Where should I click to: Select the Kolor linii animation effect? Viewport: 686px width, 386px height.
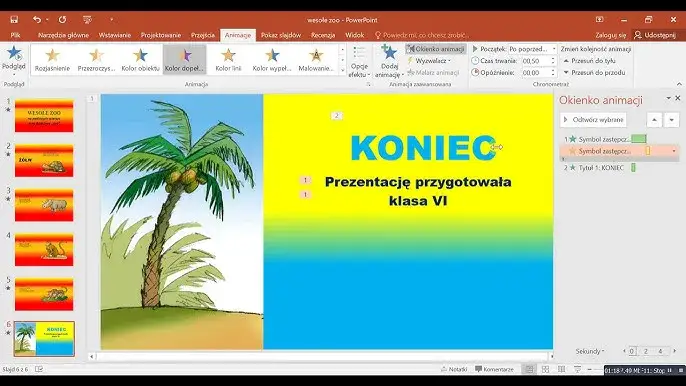(228, 60)
